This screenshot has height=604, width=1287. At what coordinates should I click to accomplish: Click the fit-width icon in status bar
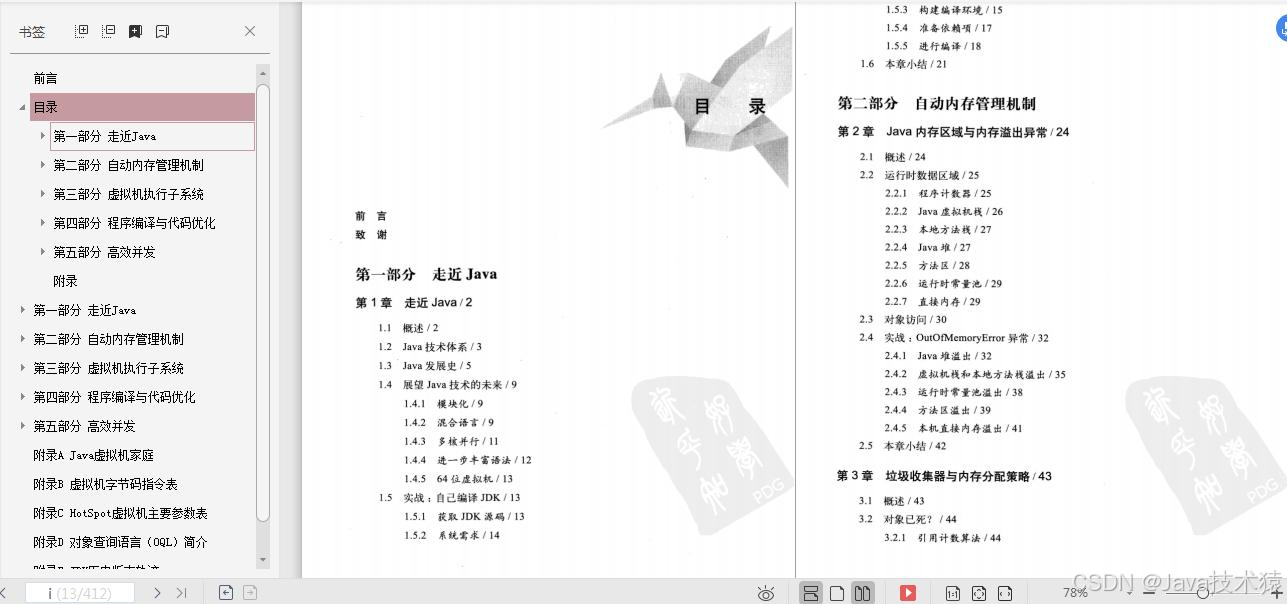click(1007, 592)
